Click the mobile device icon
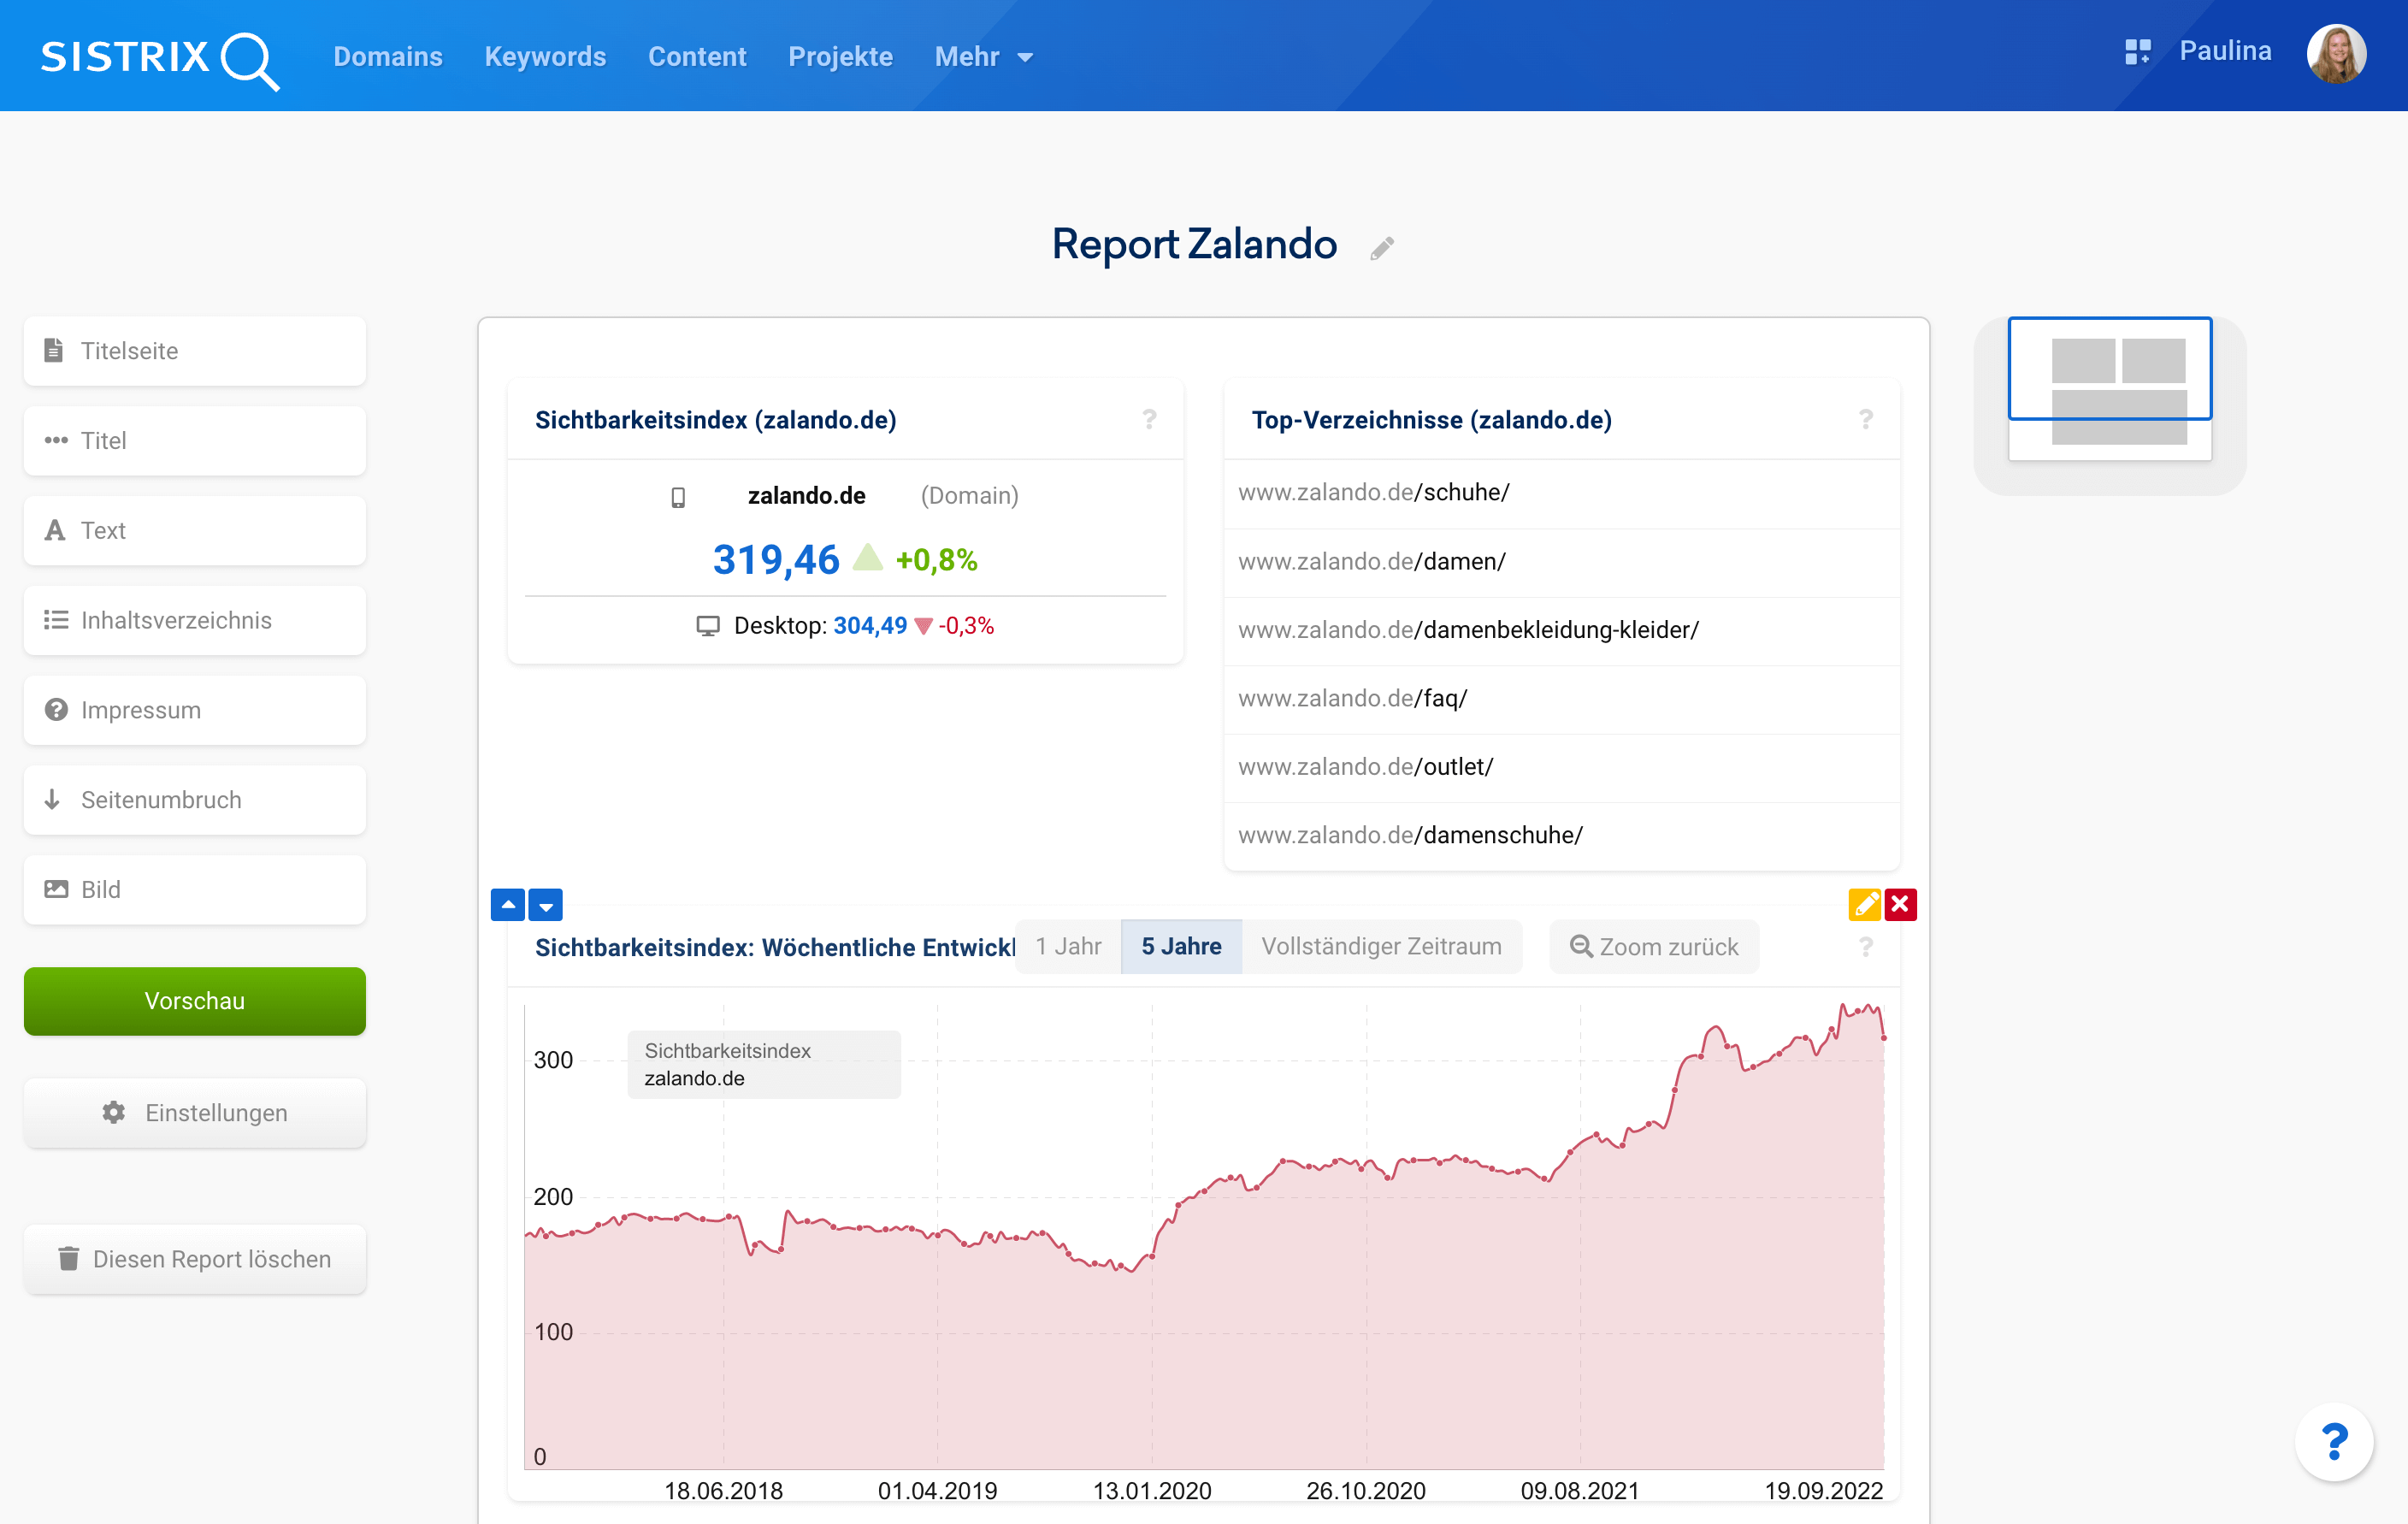The image size is (2408, 1524). click(678, 497)
